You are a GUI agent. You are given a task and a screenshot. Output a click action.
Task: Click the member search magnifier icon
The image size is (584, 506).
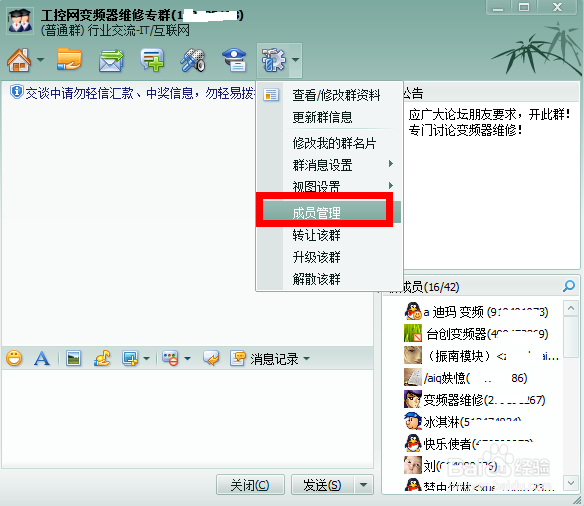(569, 286)
